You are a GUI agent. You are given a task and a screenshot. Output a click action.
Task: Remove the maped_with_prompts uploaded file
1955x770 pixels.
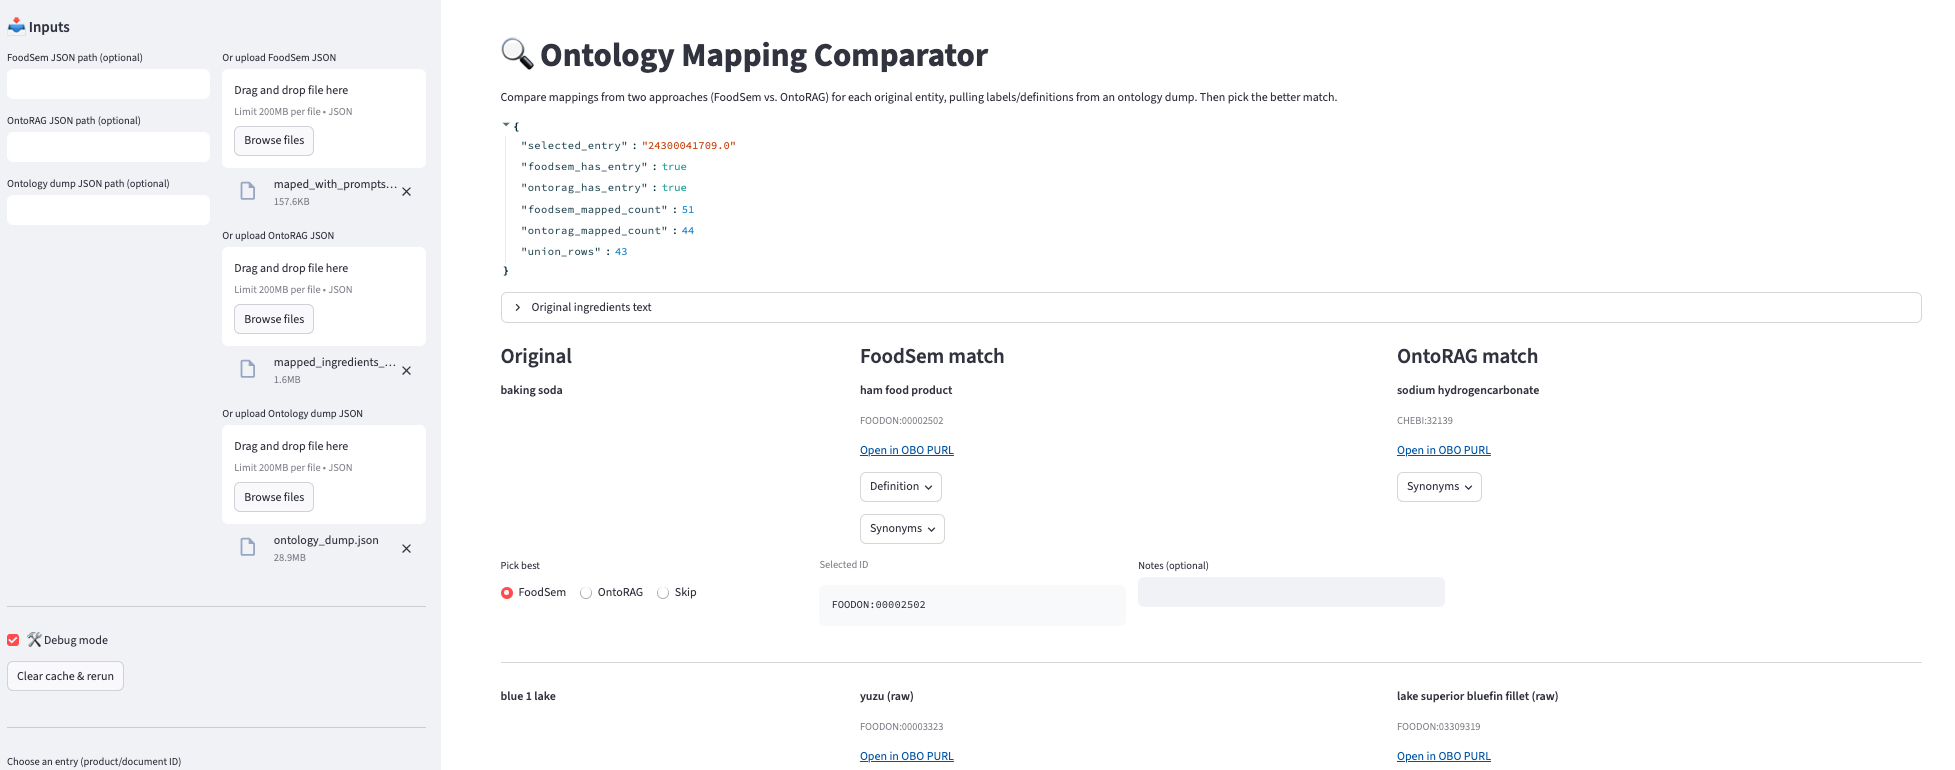coord(406,192)
